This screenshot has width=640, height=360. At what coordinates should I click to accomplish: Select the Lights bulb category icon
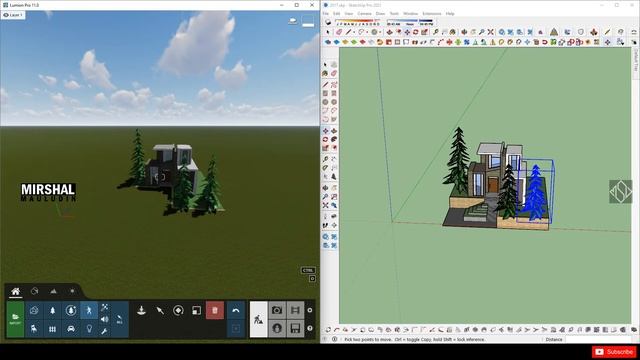click(89, 329)
